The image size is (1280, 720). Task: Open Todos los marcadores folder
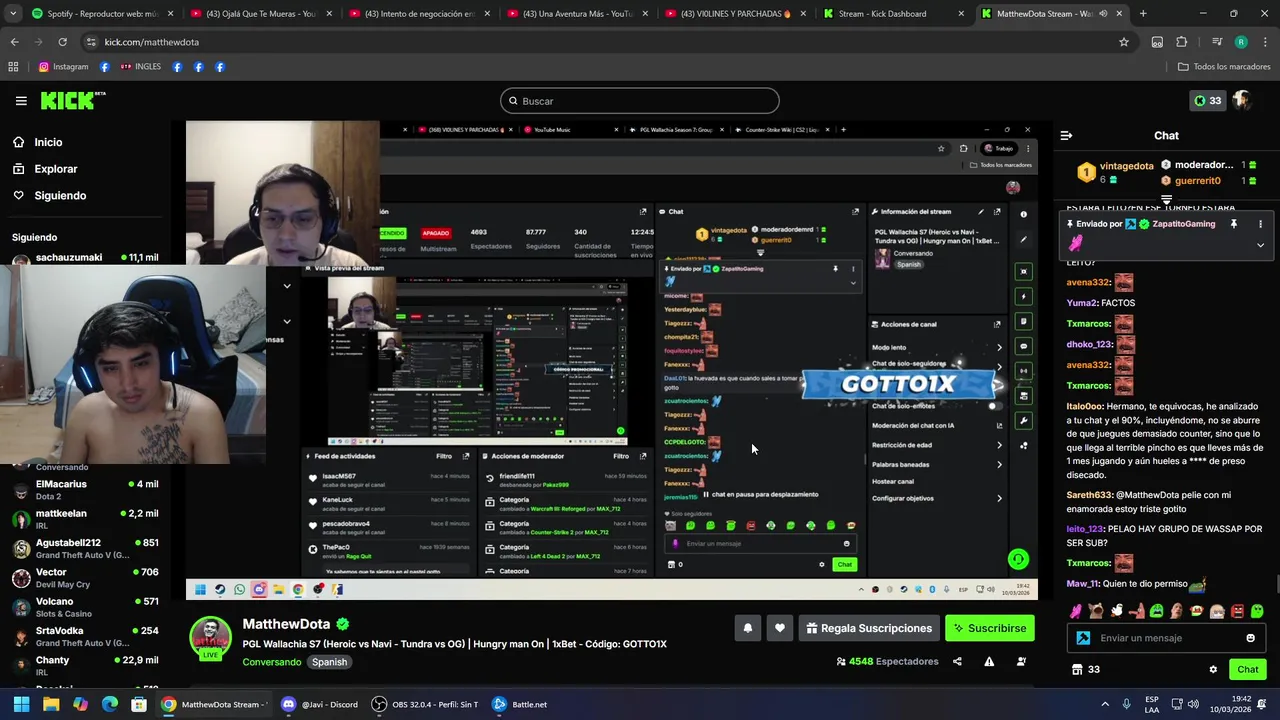[x=1224, y=67]
